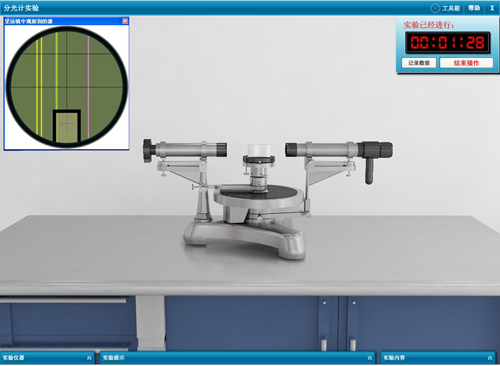Click the telescope eyepiece on the right

tap(377, 150)
